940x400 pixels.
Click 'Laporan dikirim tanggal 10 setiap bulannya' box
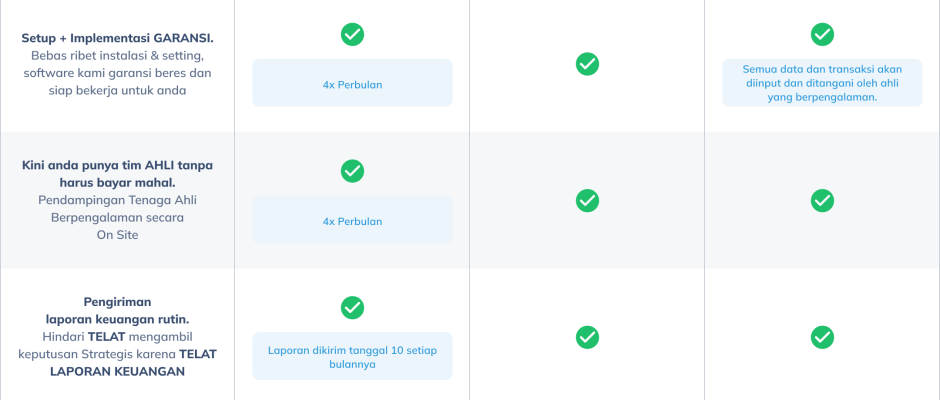pyautogui.click(x=352, y=356)
